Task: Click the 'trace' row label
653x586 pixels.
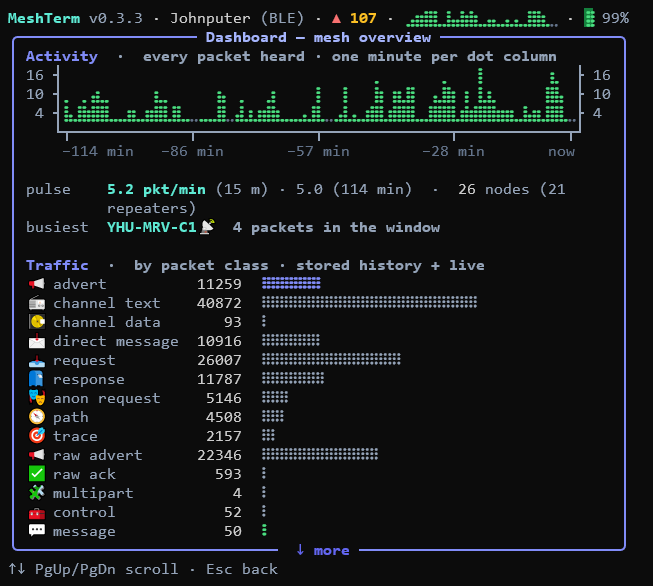Action: pos(75,436)
